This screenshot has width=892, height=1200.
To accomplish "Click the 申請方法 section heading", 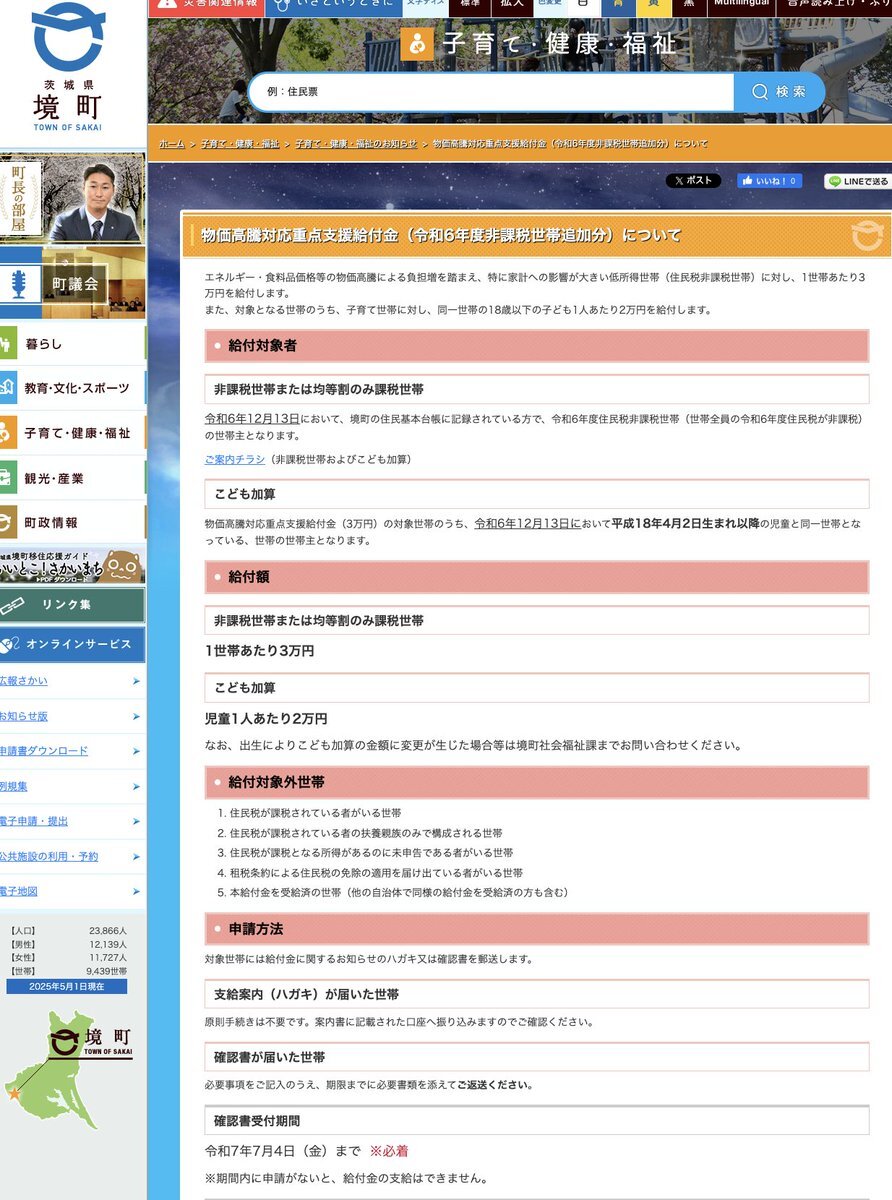I will [x=537, y=929].
